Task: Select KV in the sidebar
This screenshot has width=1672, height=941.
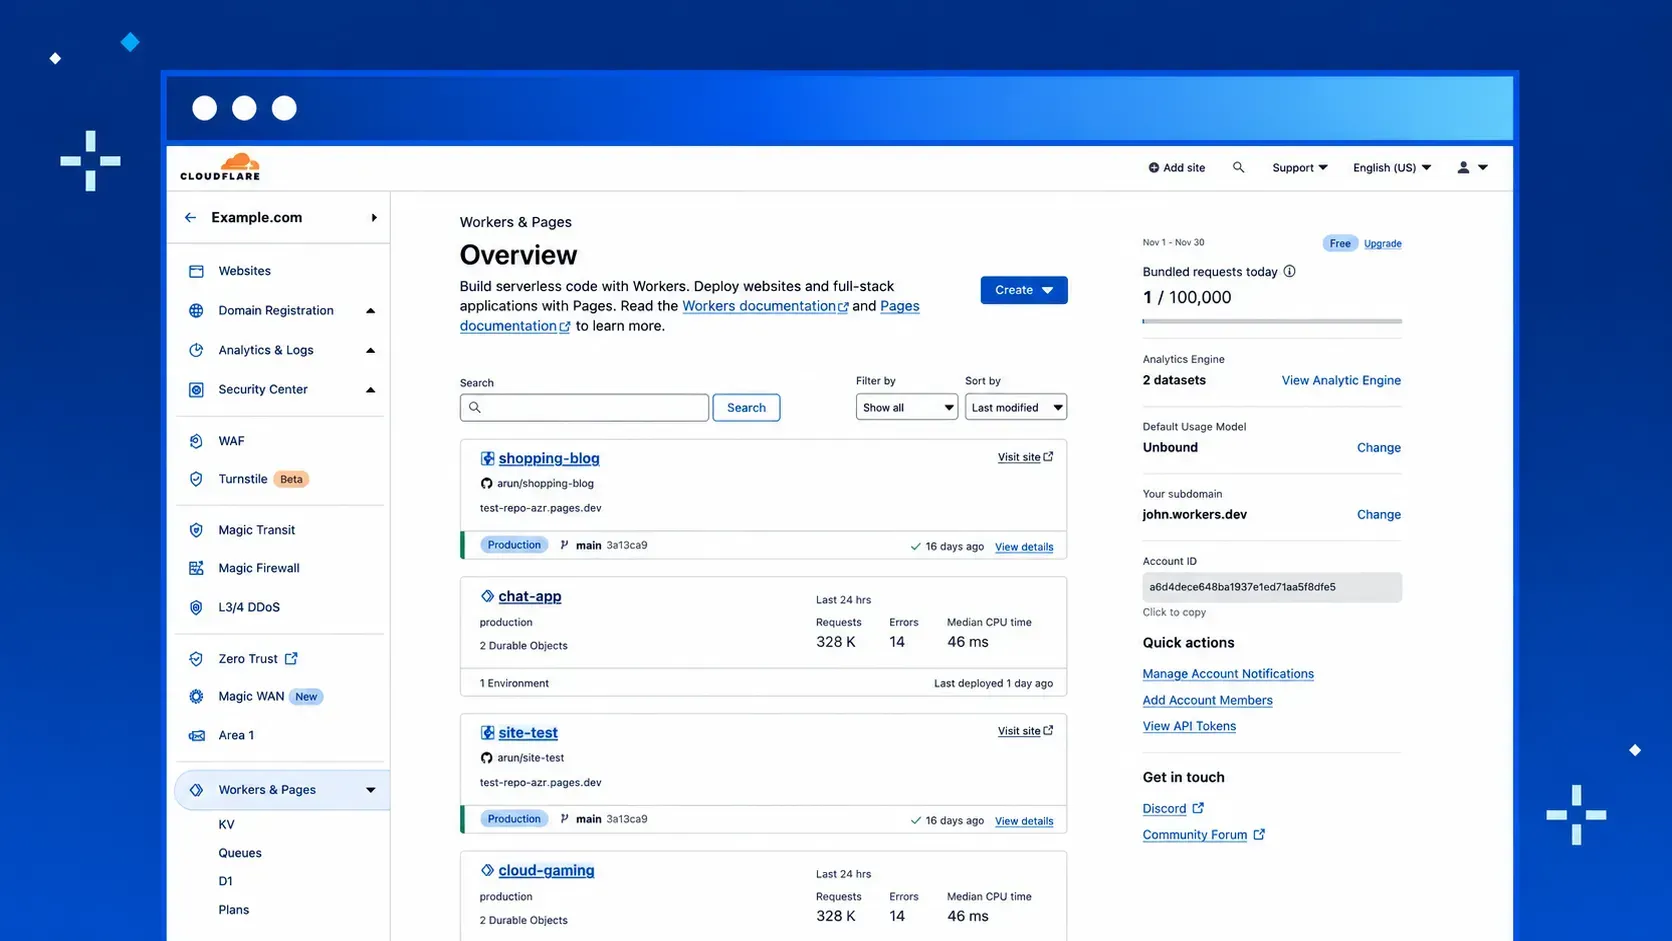Action: tap(226, 825)
